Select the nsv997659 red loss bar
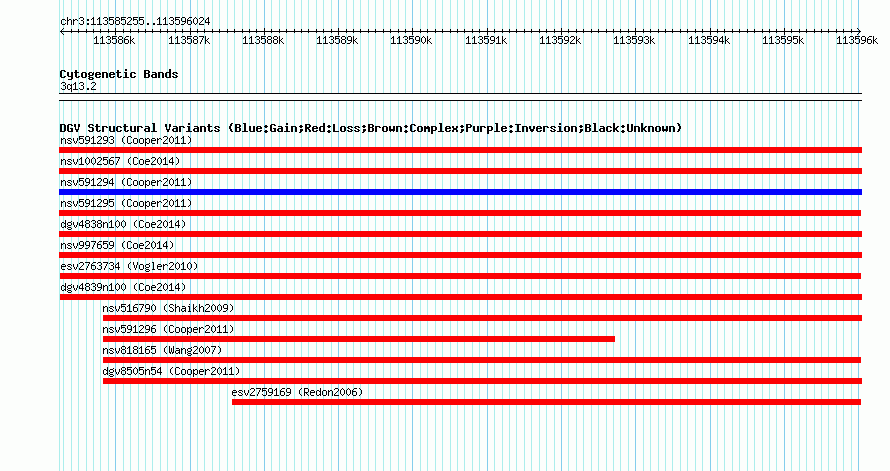This screenshot has height=471, width=890. (460, 255)
